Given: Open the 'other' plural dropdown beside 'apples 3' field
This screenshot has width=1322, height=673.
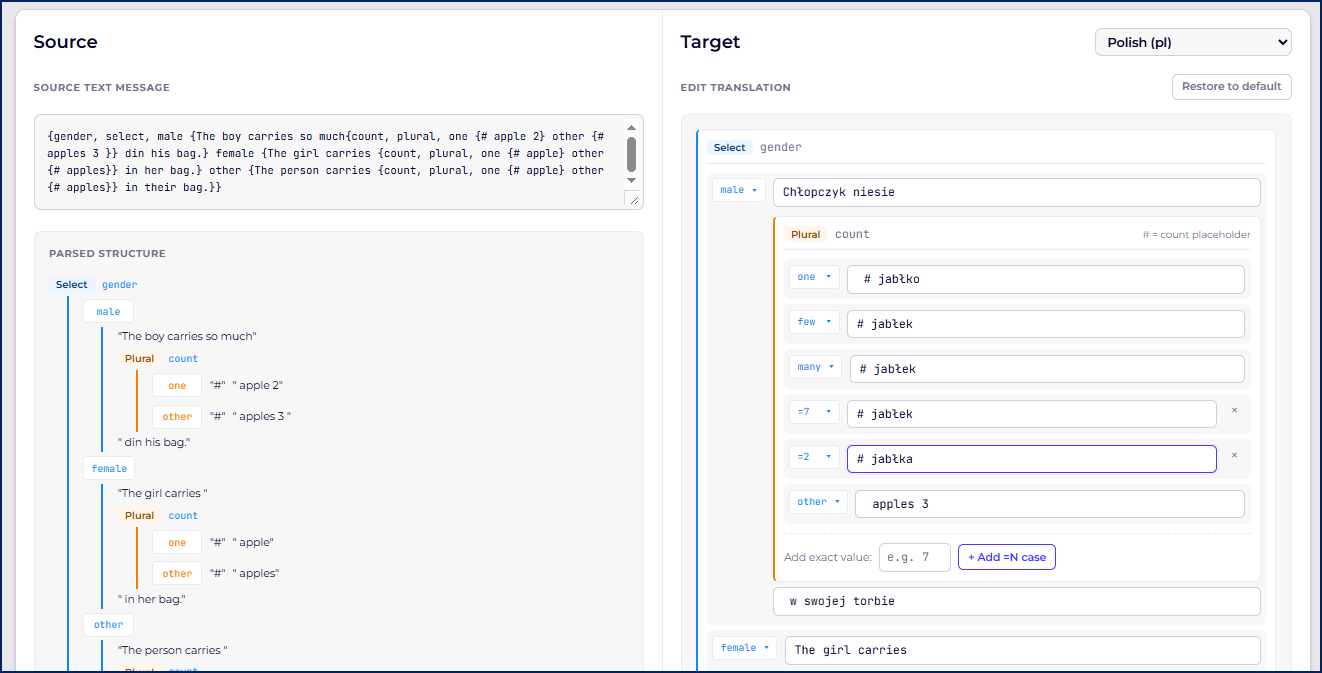Looking at the screenshot, I should click(818, 502).
